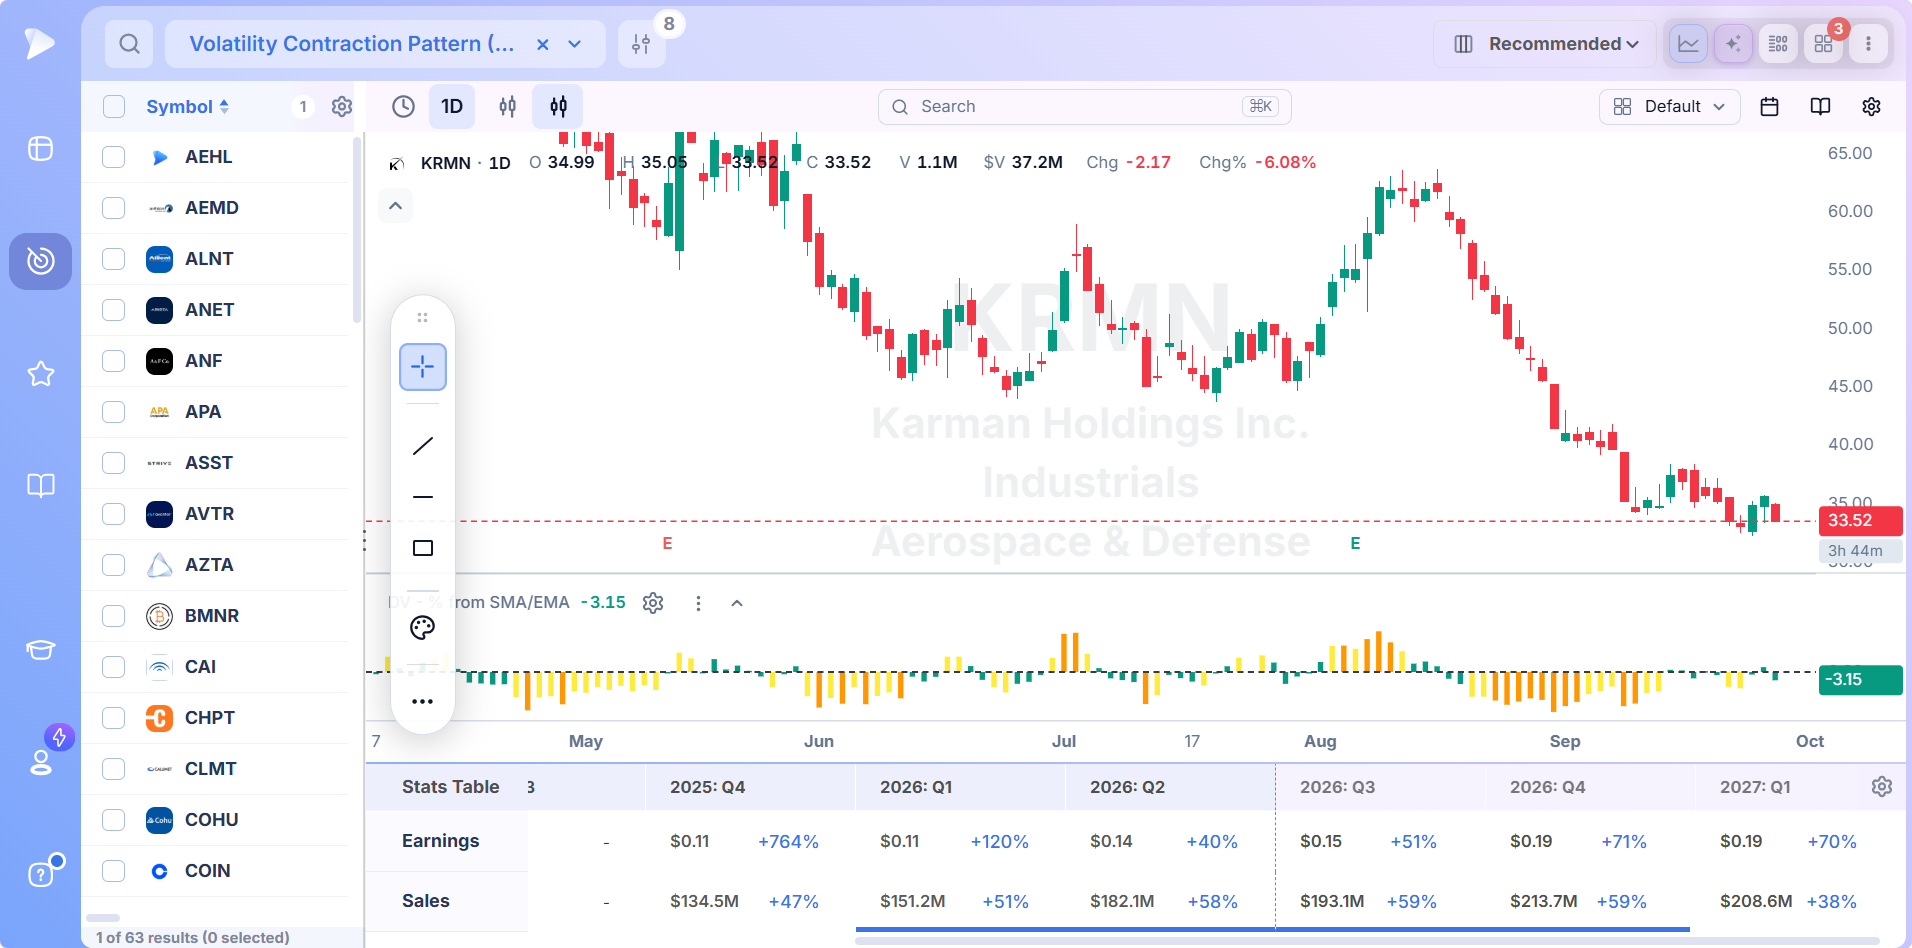
Task: Open the color palette tool
Action: (423, 628)
